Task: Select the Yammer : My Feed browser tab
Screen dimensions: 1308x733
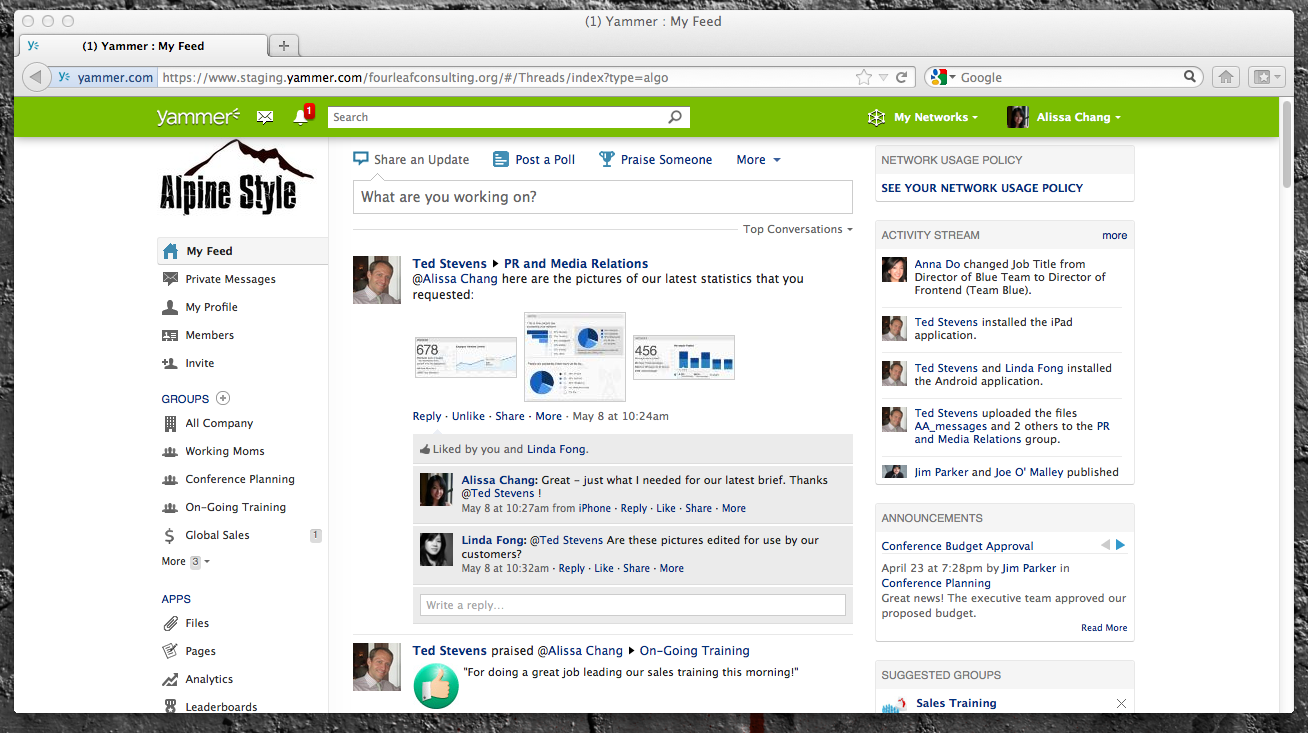Action: (143, 46)
